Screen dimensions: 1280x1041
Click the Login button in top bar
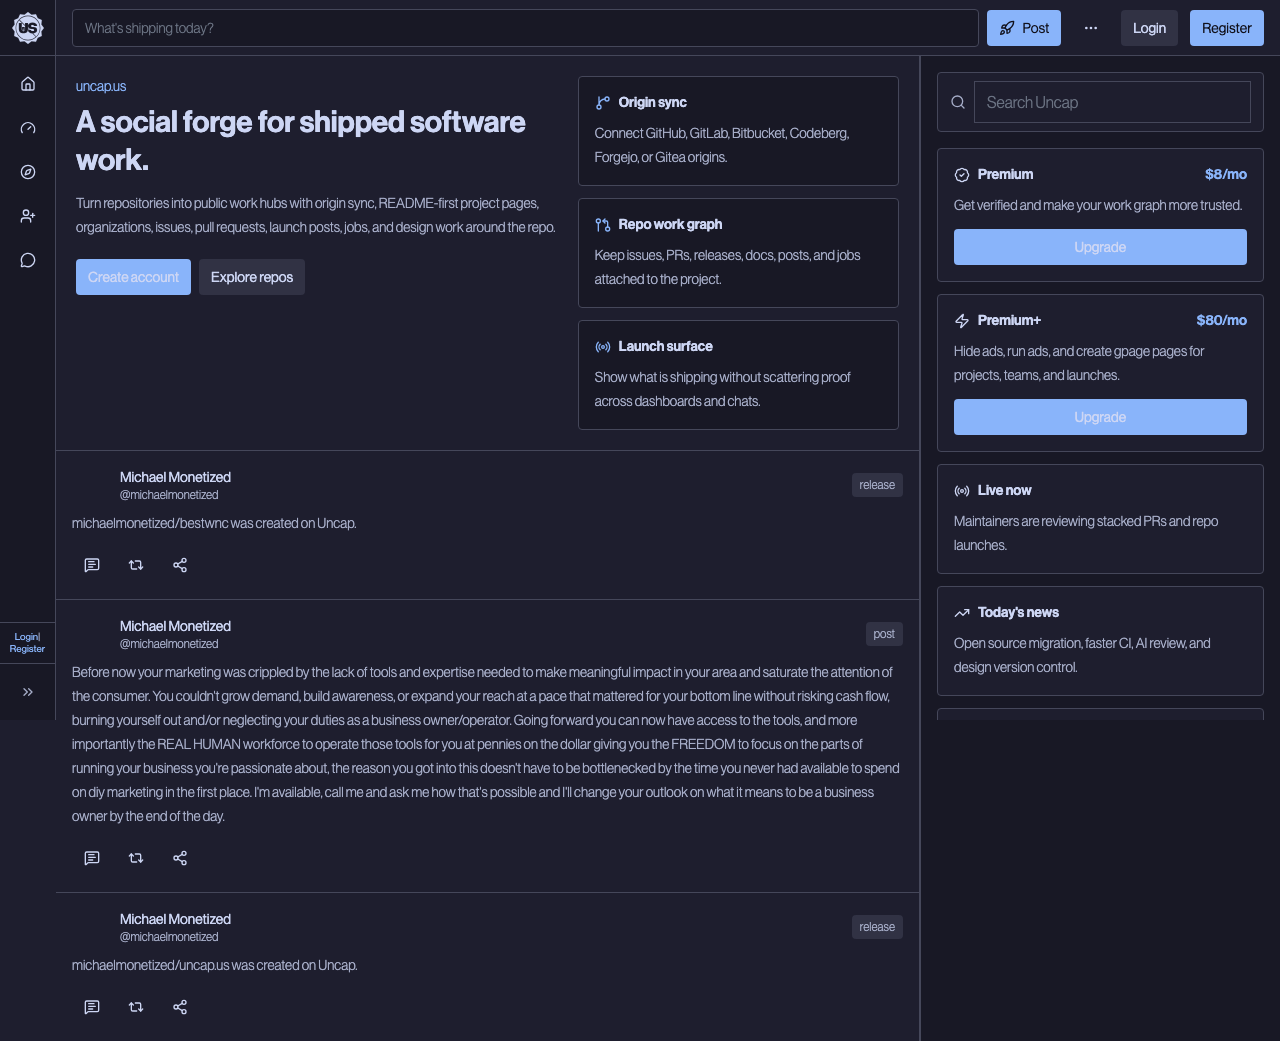click(x=1149, y=28)
